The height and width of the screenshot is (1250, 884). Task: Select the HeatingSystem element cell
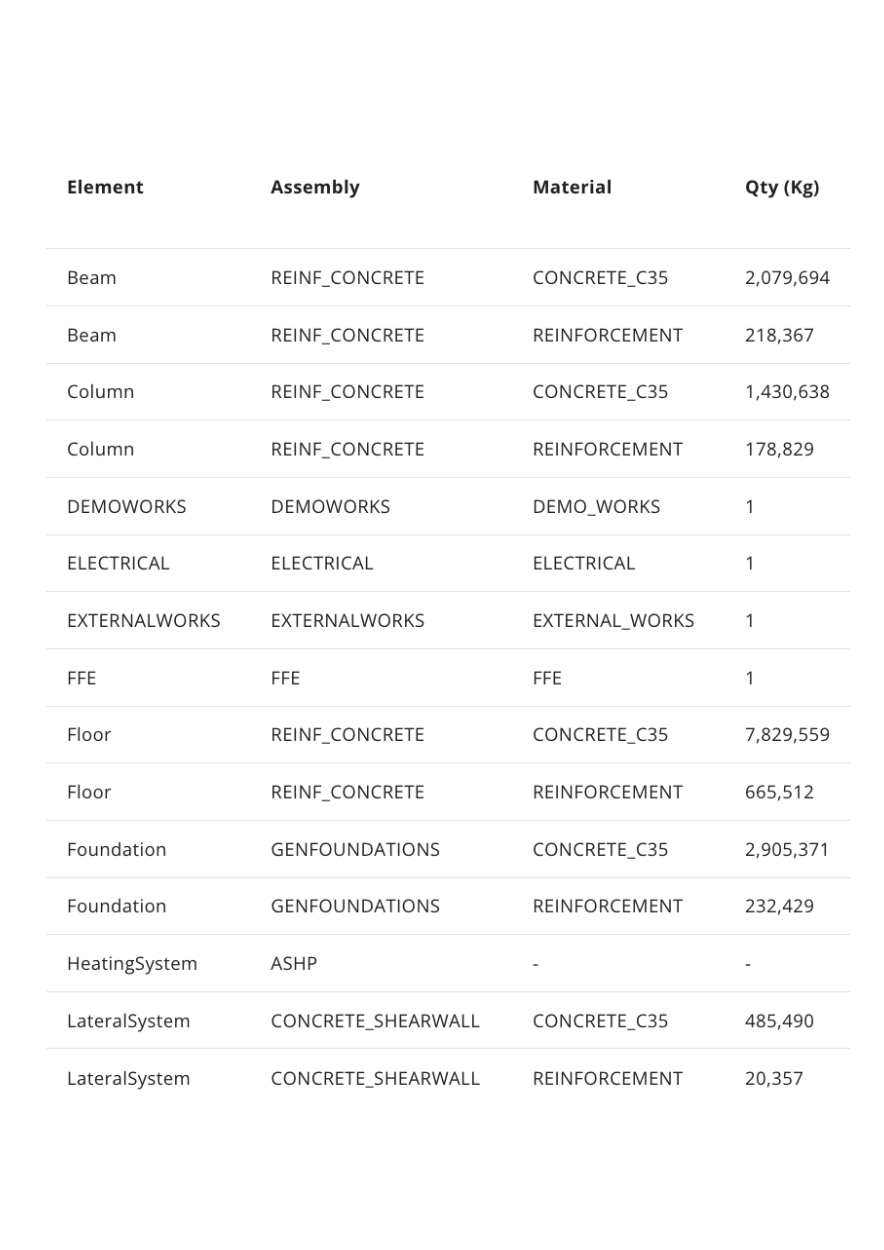click(132, 964)
